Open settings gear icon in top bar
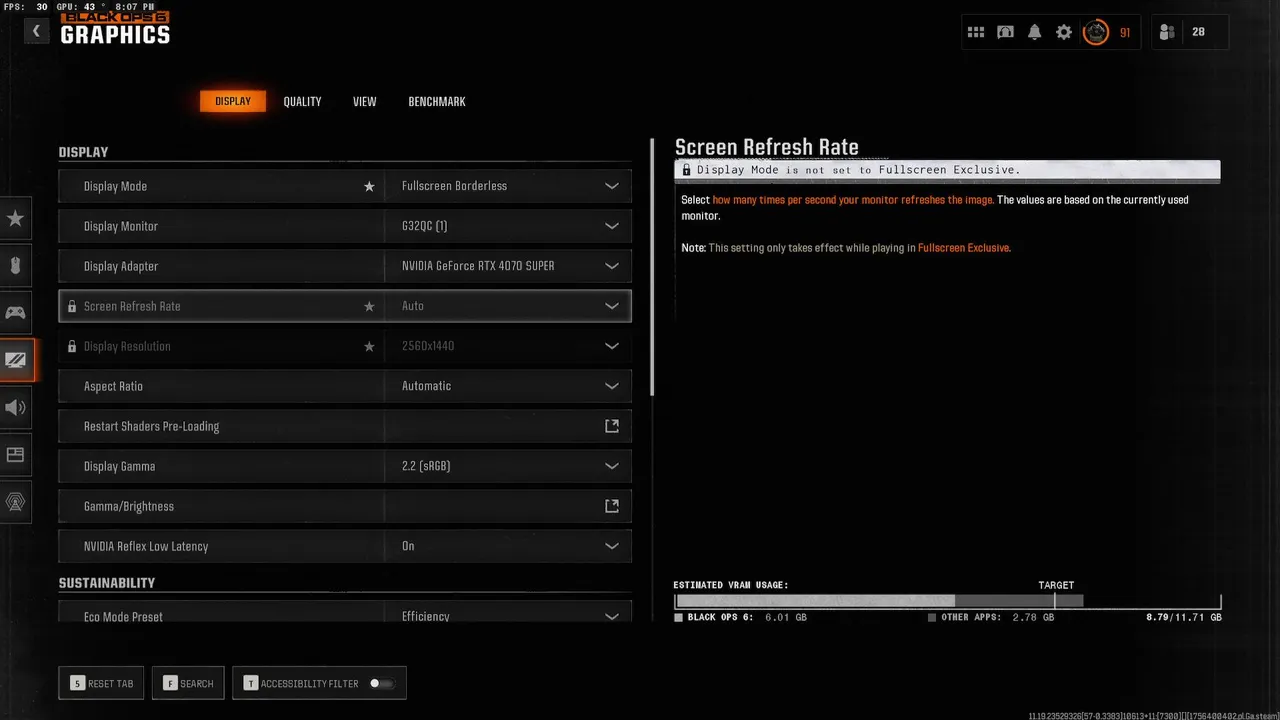Image resolution: width=1280 pixels, height=720 pixels. [1064, 32]
